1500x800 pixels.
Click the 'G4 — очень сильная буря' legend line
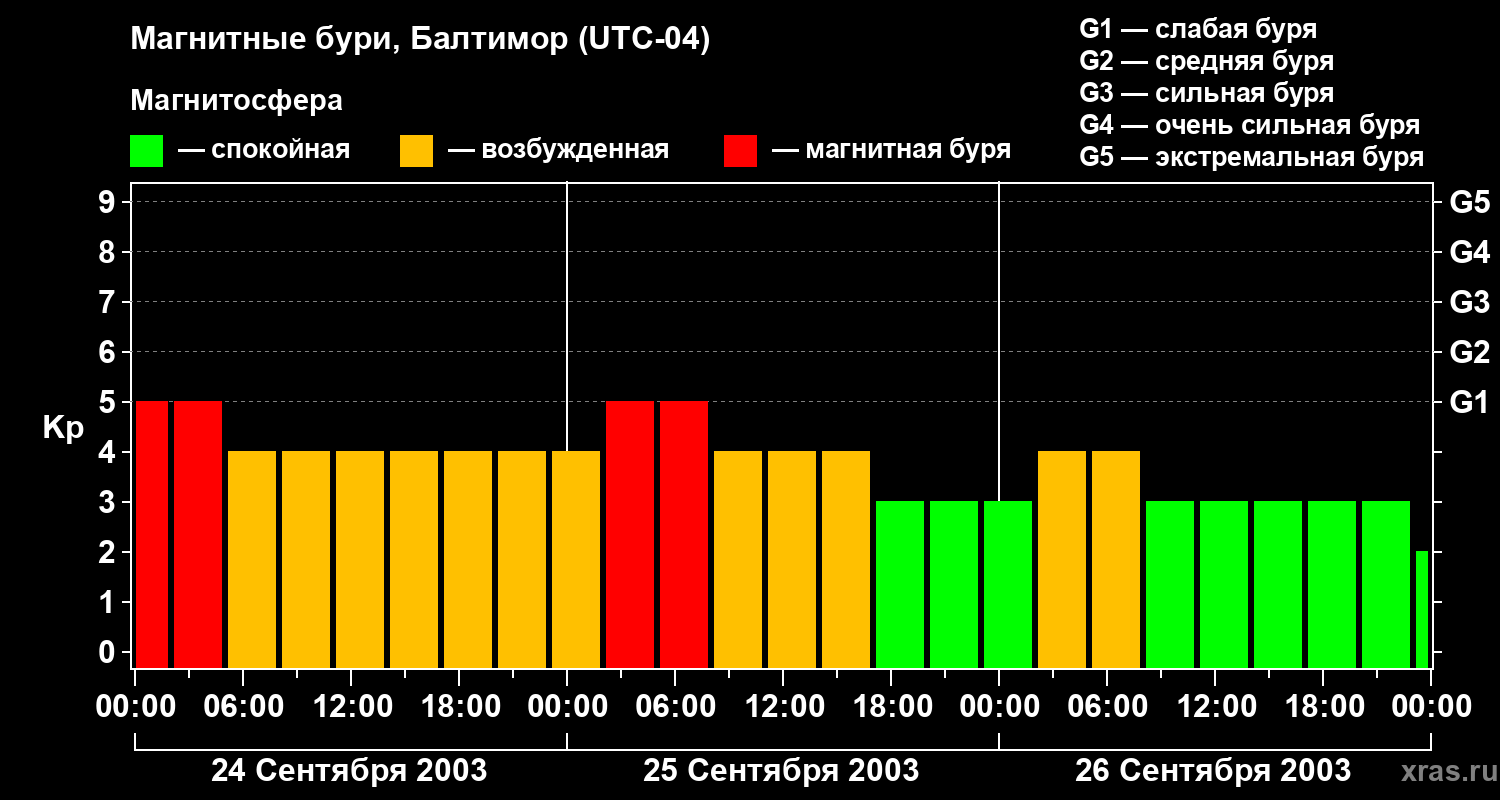click(1249, 125)
